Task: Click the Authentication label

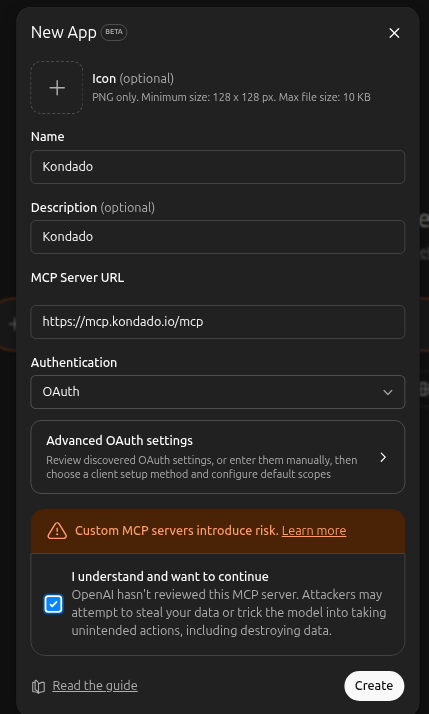Action: [x=74, y=362]
